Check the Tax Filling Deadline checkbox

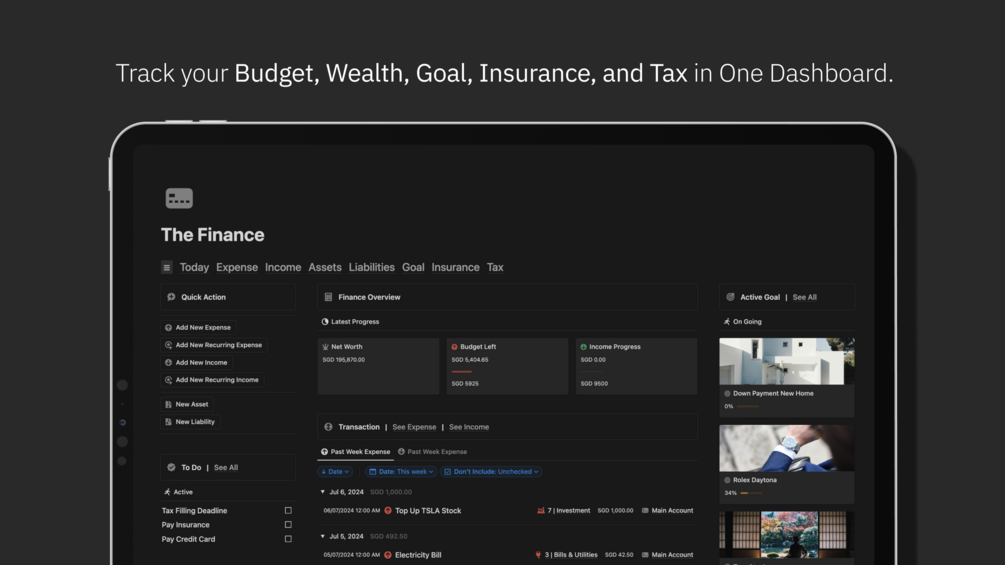(288, 511)
